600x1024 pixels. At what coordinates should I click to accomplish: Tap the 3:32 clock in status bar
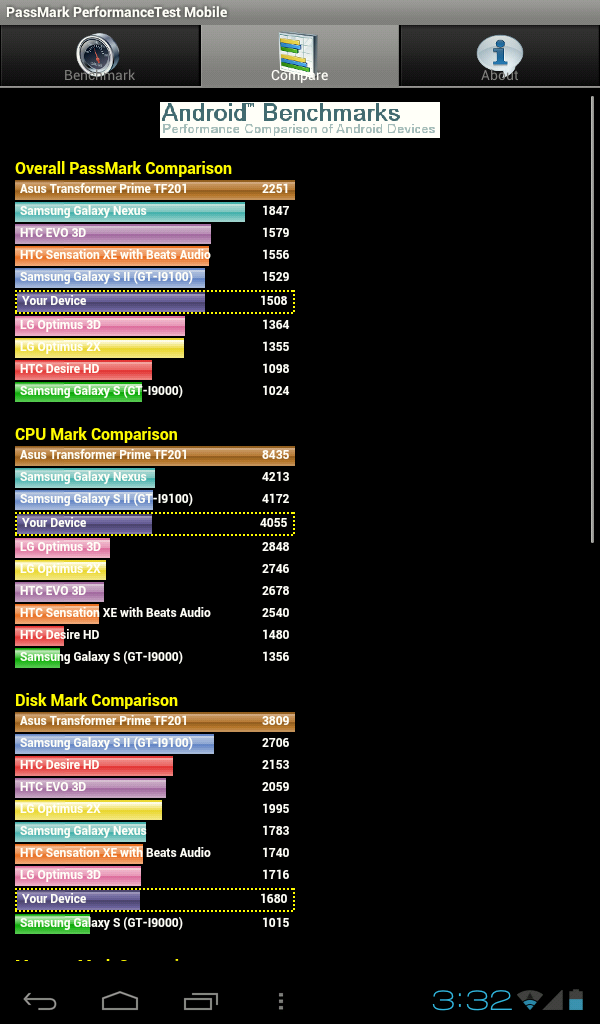pos(471,1000)
